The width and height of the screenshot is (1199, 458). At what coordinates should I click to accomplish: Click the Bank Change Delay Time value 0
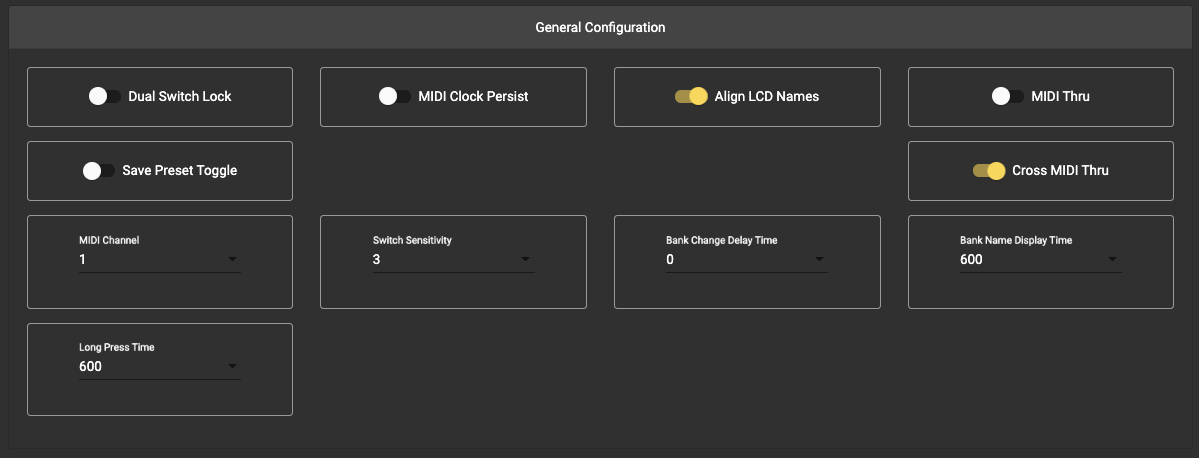[737, 260]
